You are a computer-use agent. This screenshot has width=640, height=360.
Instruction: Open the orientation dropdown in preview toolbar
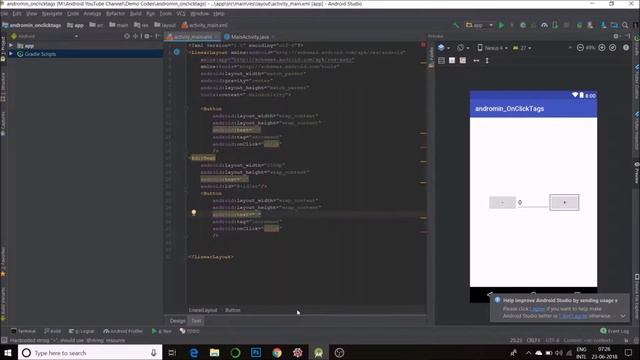[463, 48]
